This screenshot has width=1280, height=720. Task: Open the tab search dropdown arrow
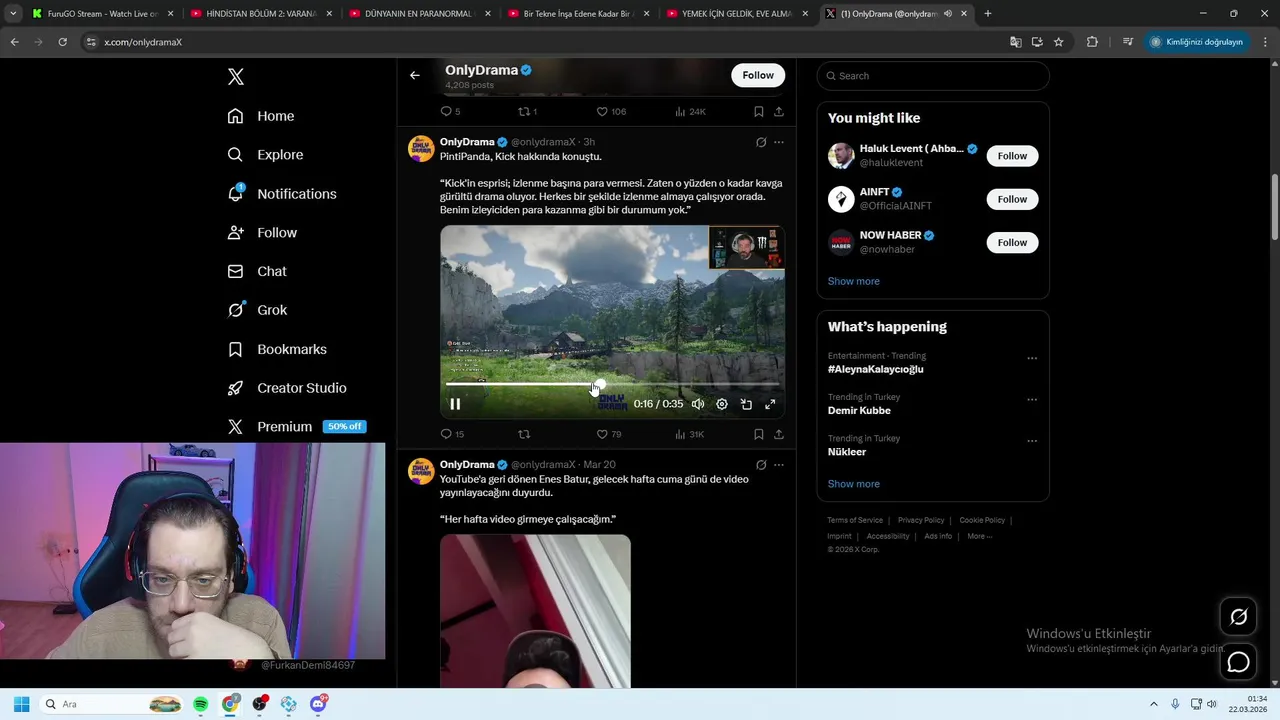[x=13, y=14]
